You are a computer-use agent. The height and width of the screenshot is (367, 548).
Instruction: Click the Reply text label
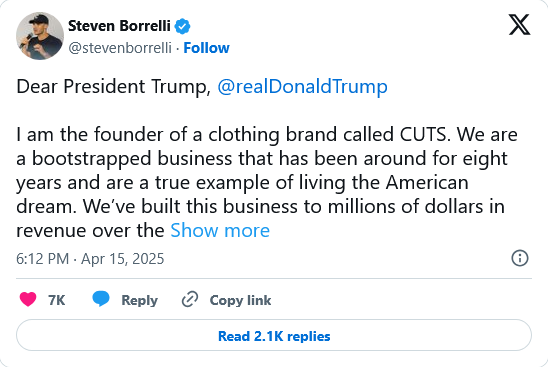point(139,300)
